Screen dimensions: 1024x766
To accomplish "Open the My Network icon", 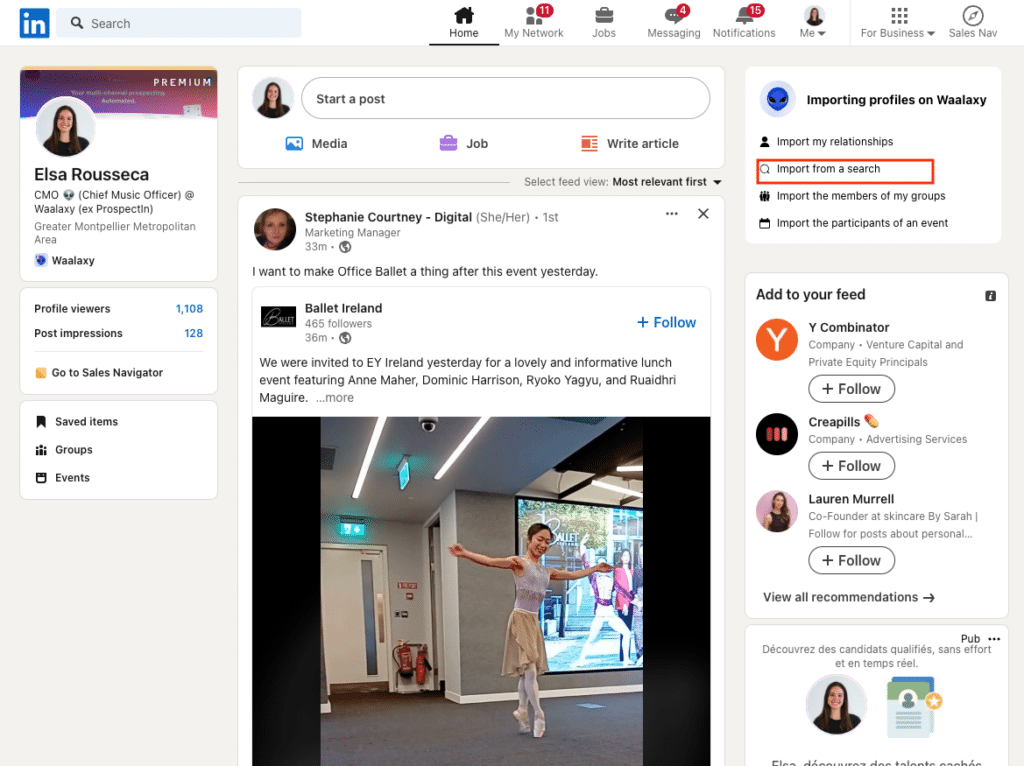I will click(x=534, y=17).
